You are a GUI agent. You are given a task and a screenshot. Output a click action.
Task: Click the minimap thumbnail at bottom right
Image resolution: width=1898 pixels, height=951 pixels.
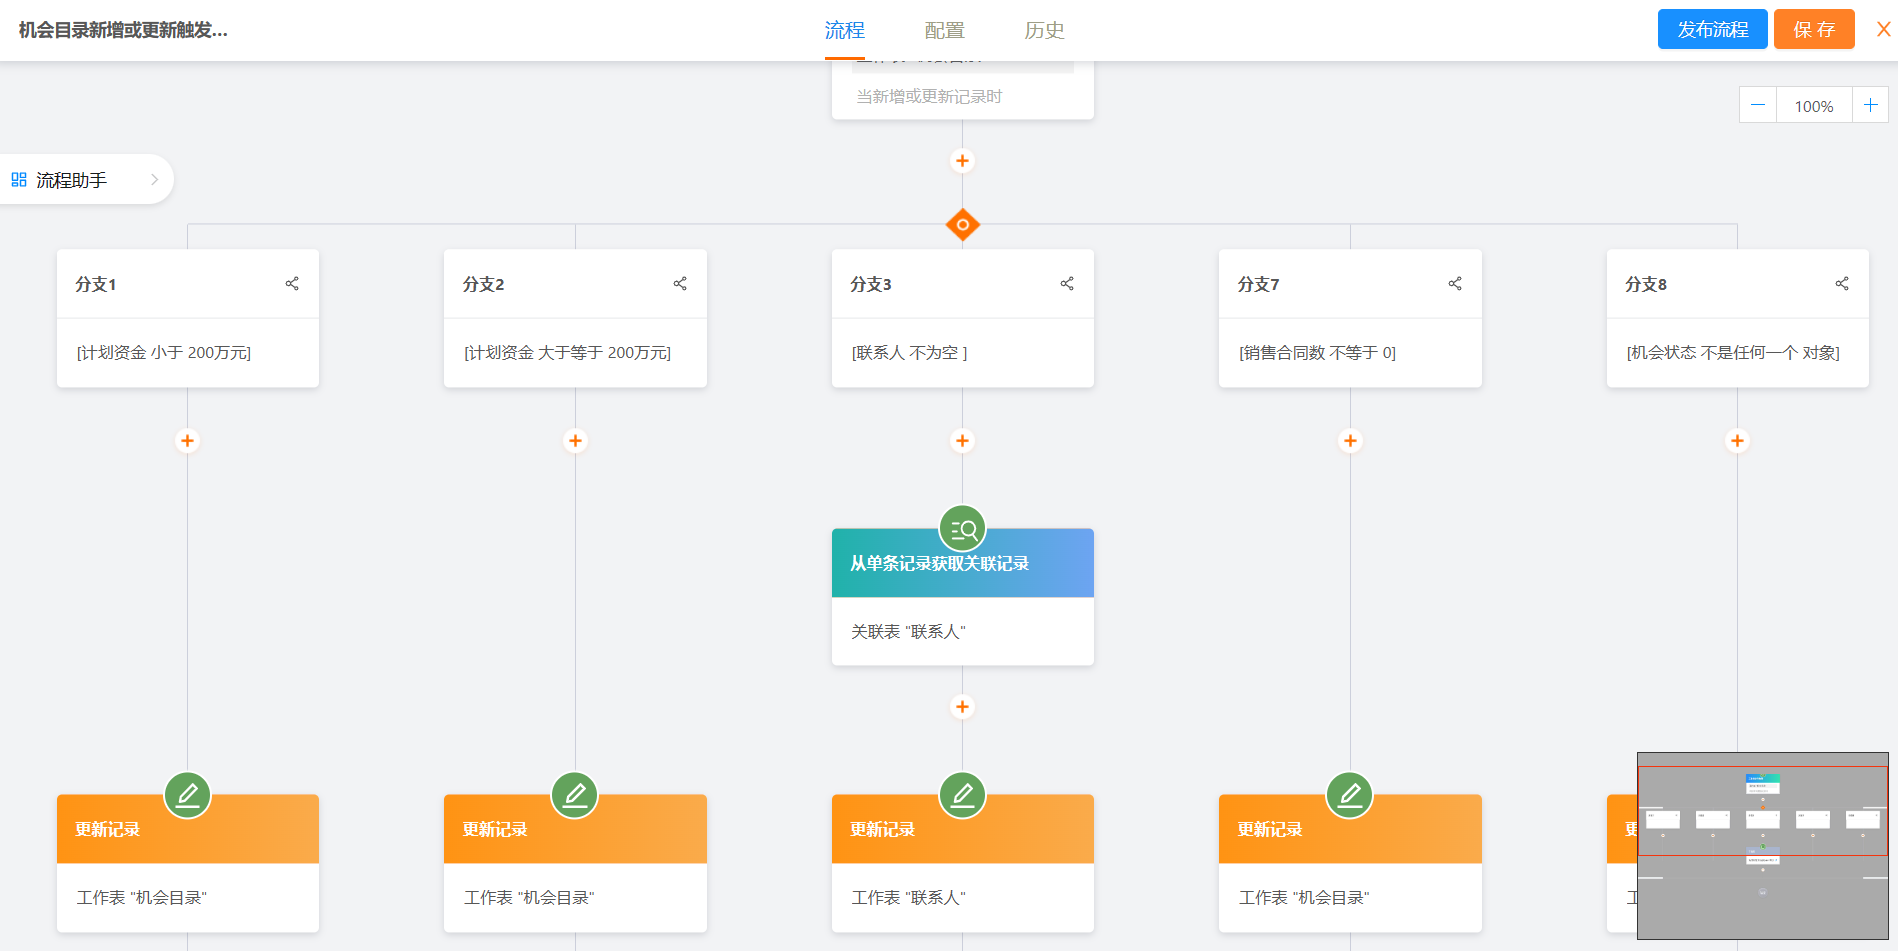tap(1763, 845)
